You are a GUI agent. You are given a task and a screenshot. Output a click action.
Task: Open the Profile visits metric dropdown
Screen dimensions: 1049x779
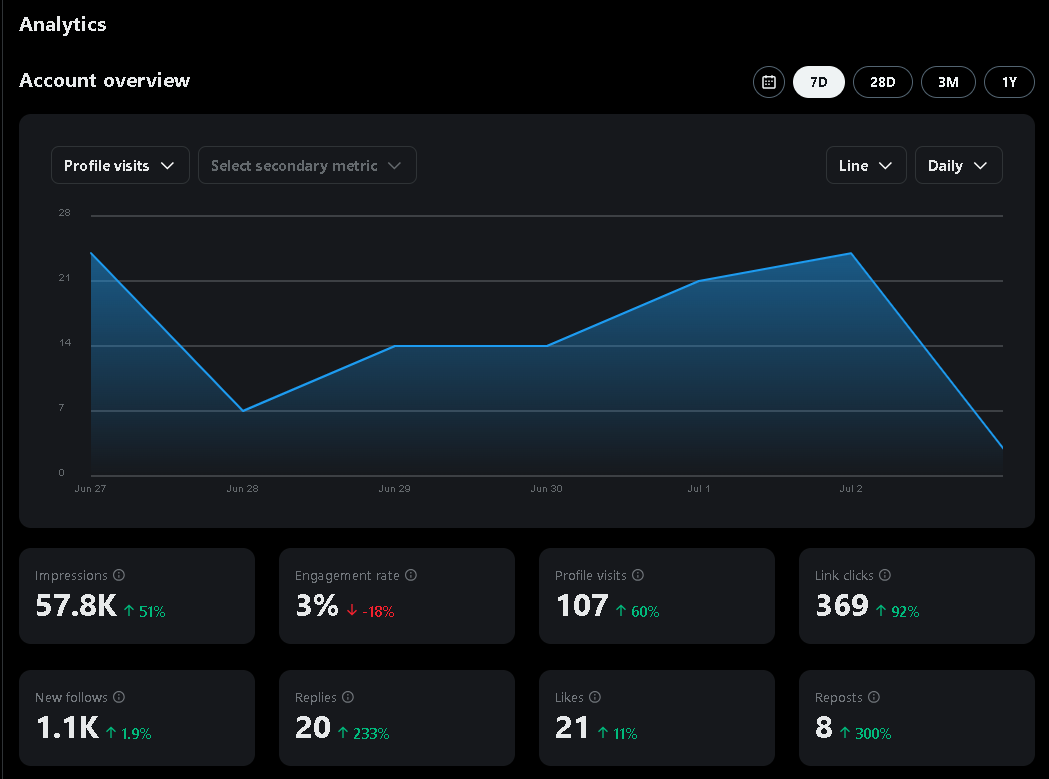coord(120,164)
